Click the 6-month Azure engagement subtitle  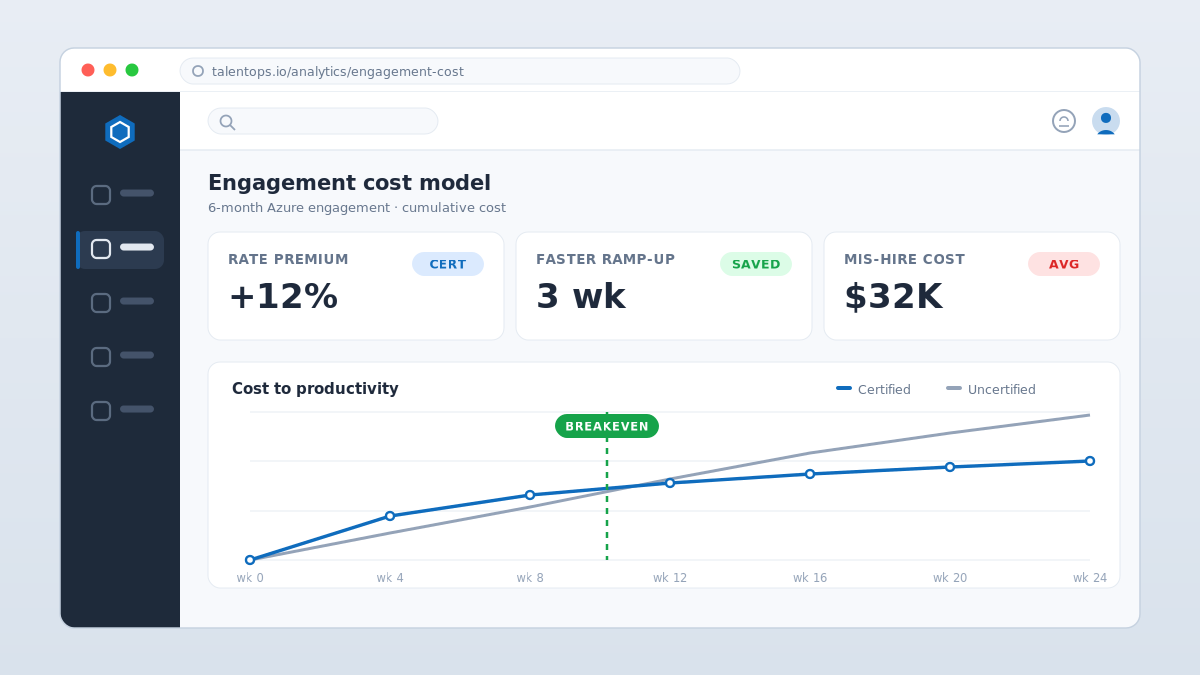click(x=357, y=208)
